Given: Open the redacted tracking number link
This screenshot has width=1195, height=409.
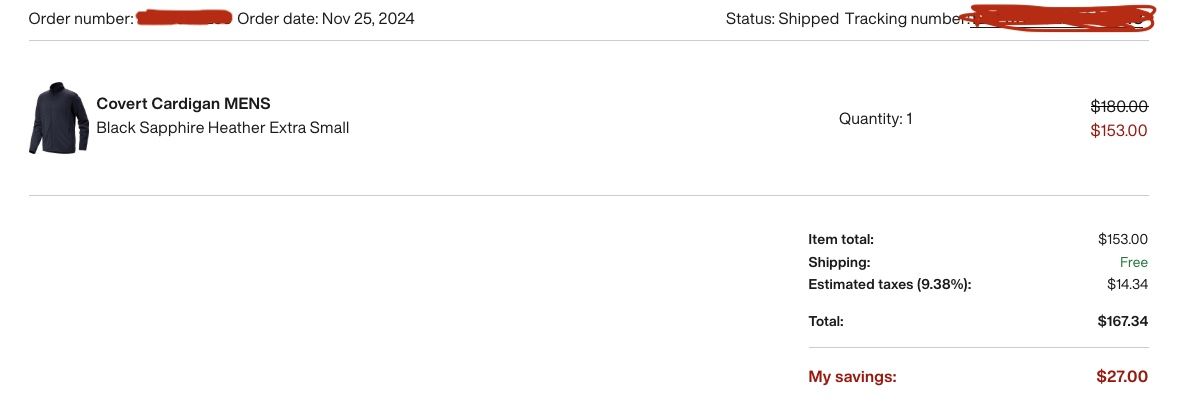Looking at the screenshot, I should 1060,18.
